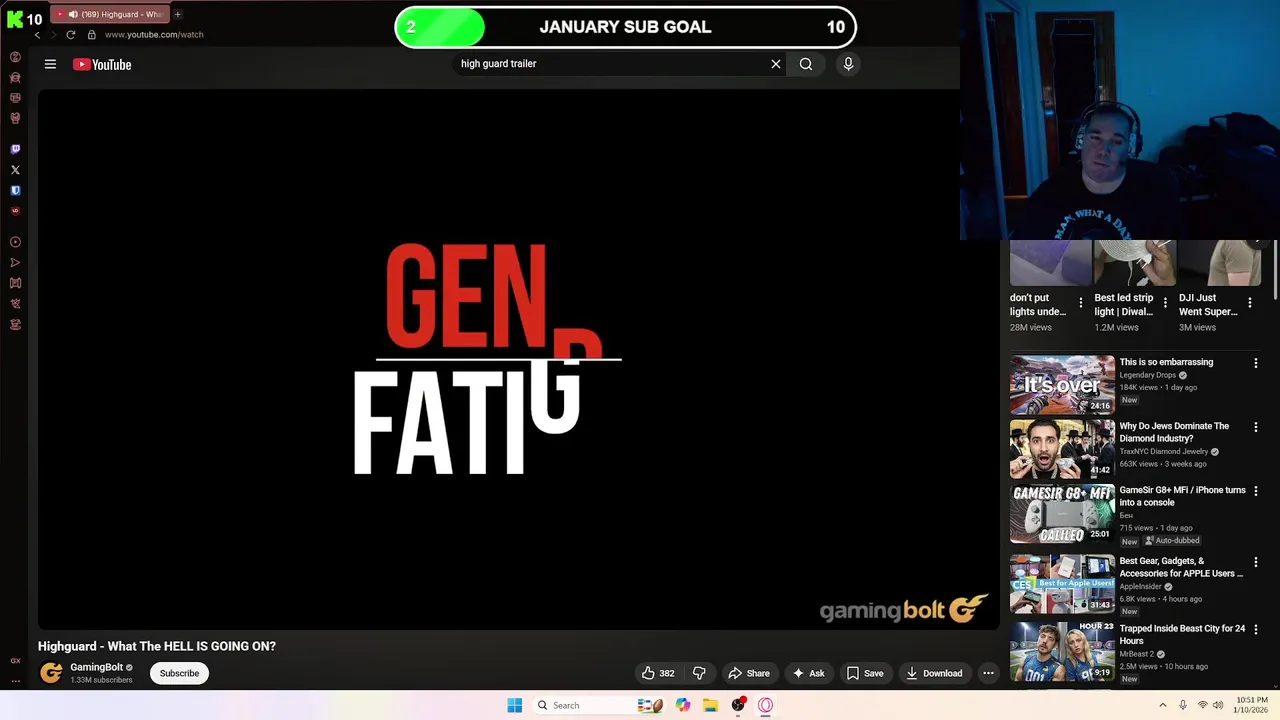Open more actions ellipsis below video
The width and height of the screenshot is (1280, 720).
coord(988,673)
